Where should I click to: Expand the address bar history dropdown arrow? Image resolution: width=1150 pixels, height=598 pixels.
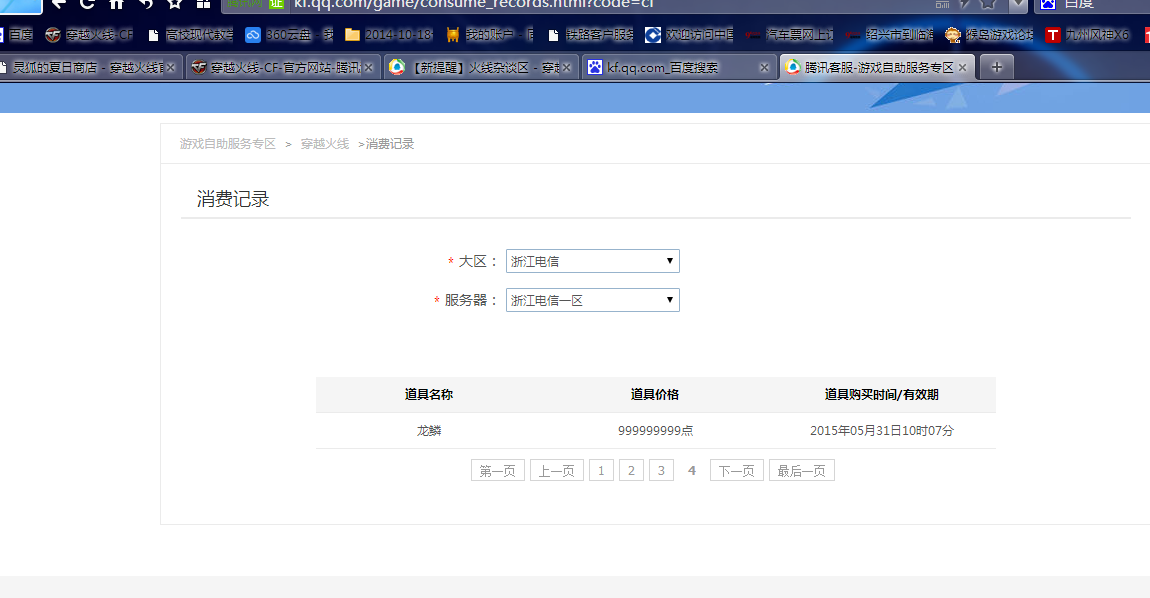point(1018,4)
